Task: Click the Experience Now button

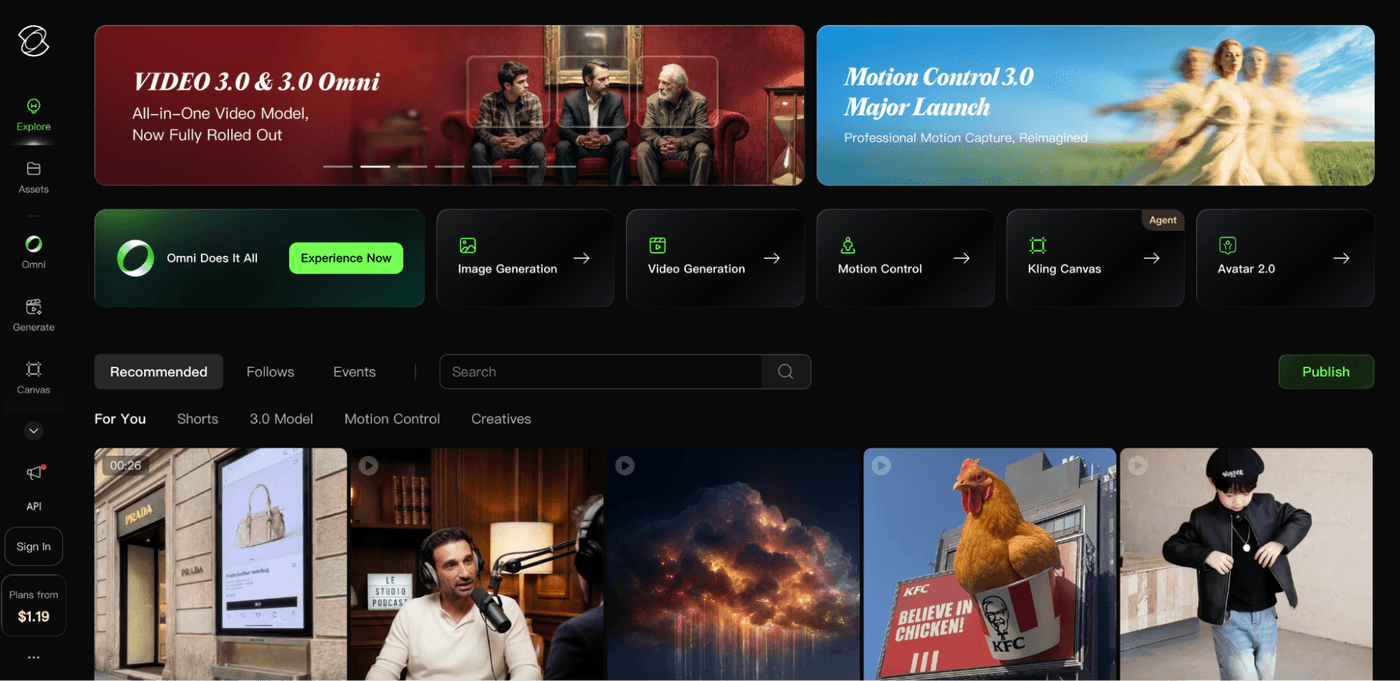Action: coord(346,258)
